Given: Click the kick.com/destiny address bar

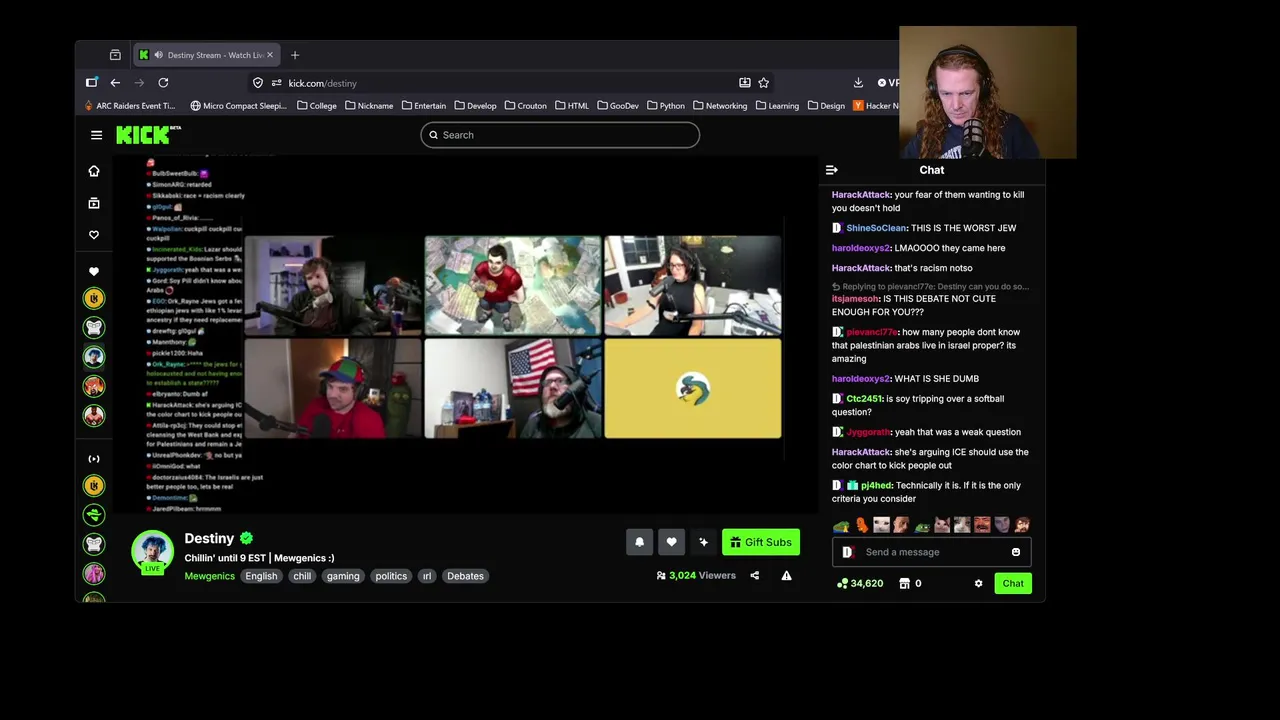Looking at the screenshot, I should [510, 83].
